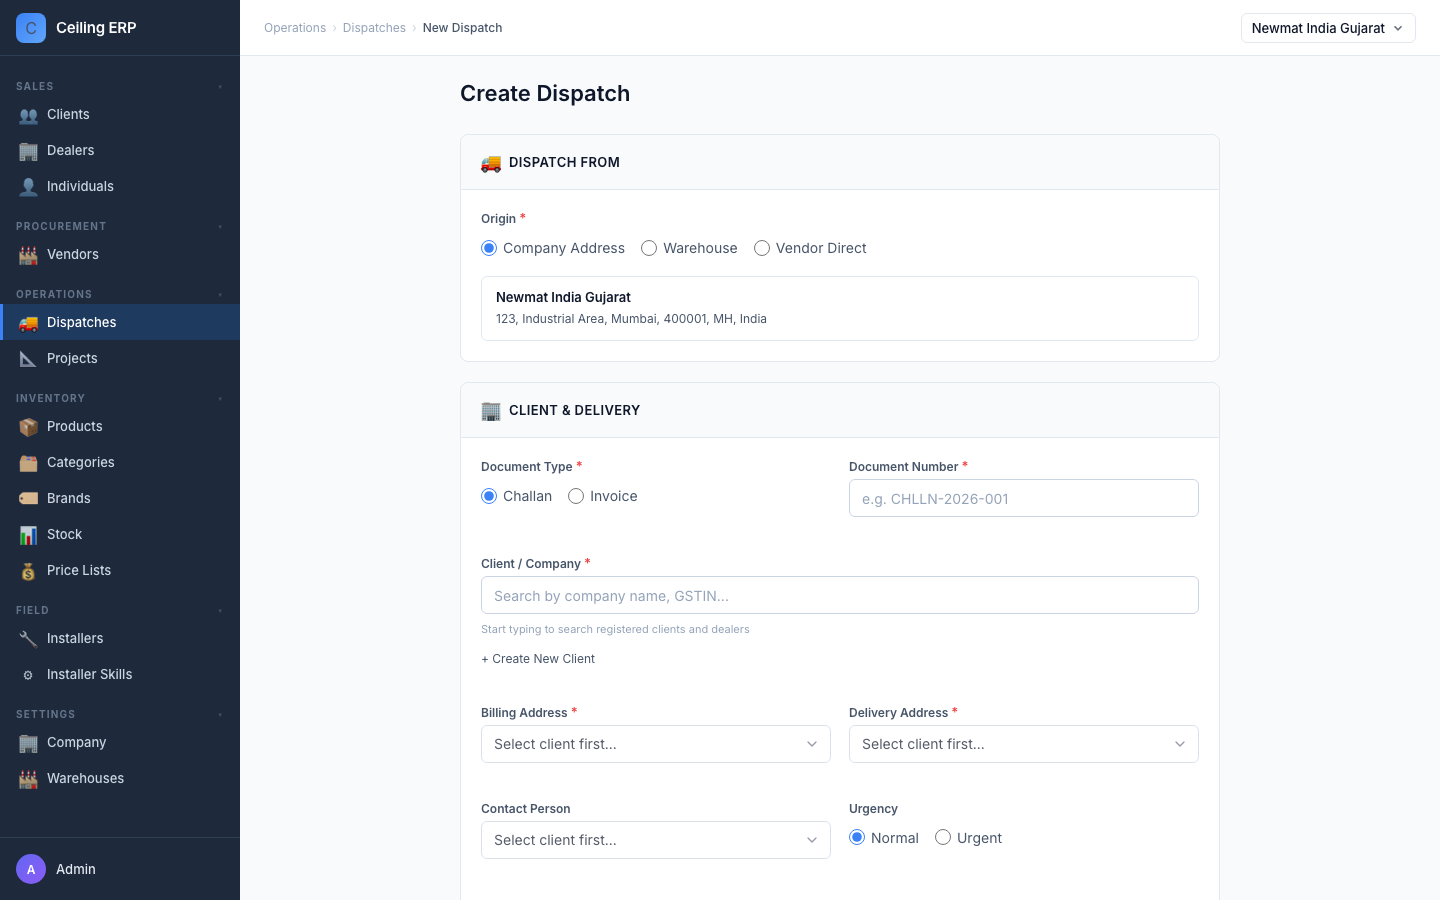Click the Clients people icon

coord(28,115)
